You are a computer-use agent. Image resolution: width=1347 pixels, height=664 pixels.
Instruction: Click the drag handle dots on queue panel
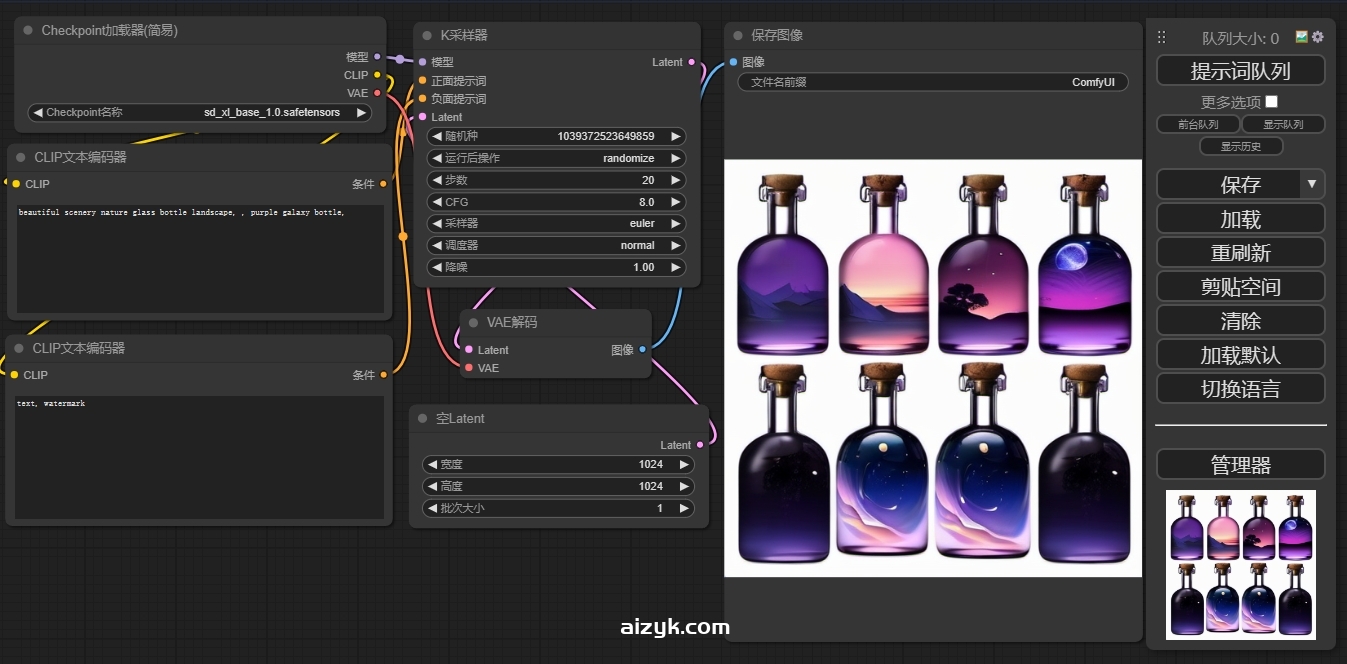[x=1162, y=37]
